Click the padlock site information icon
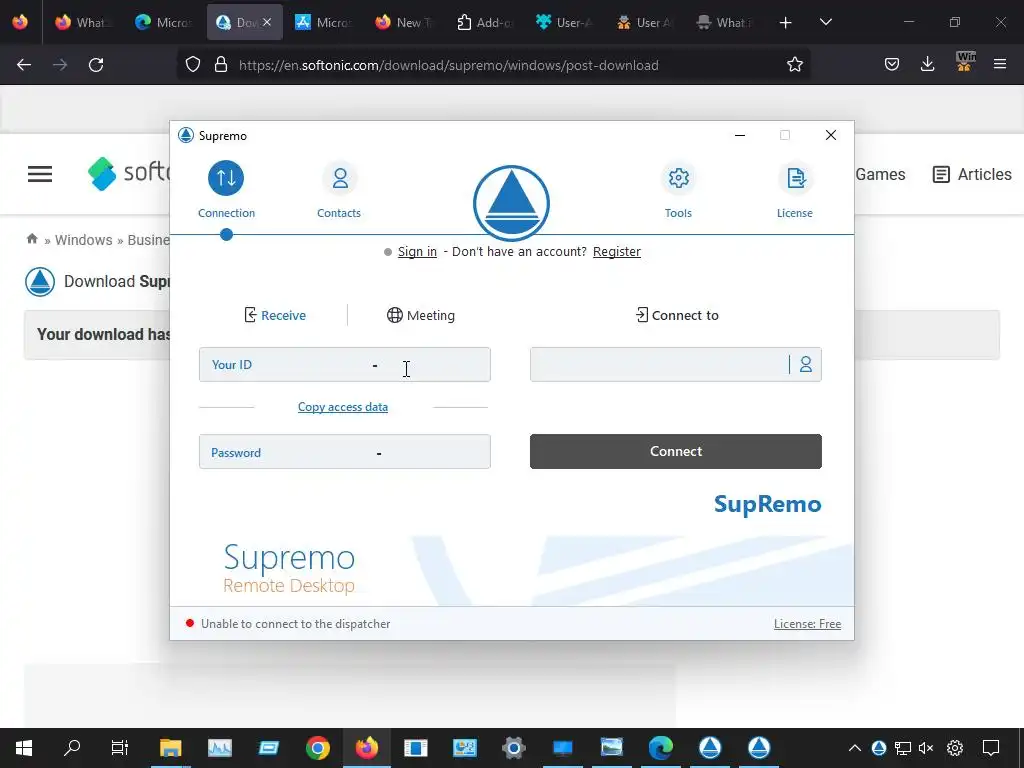1024x768 pixels. pos(221,65)
